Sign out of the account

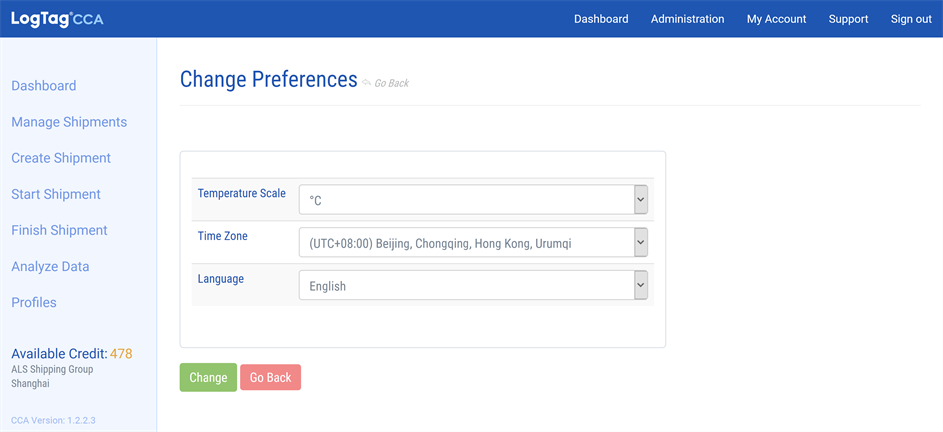(x=911, y=19)
